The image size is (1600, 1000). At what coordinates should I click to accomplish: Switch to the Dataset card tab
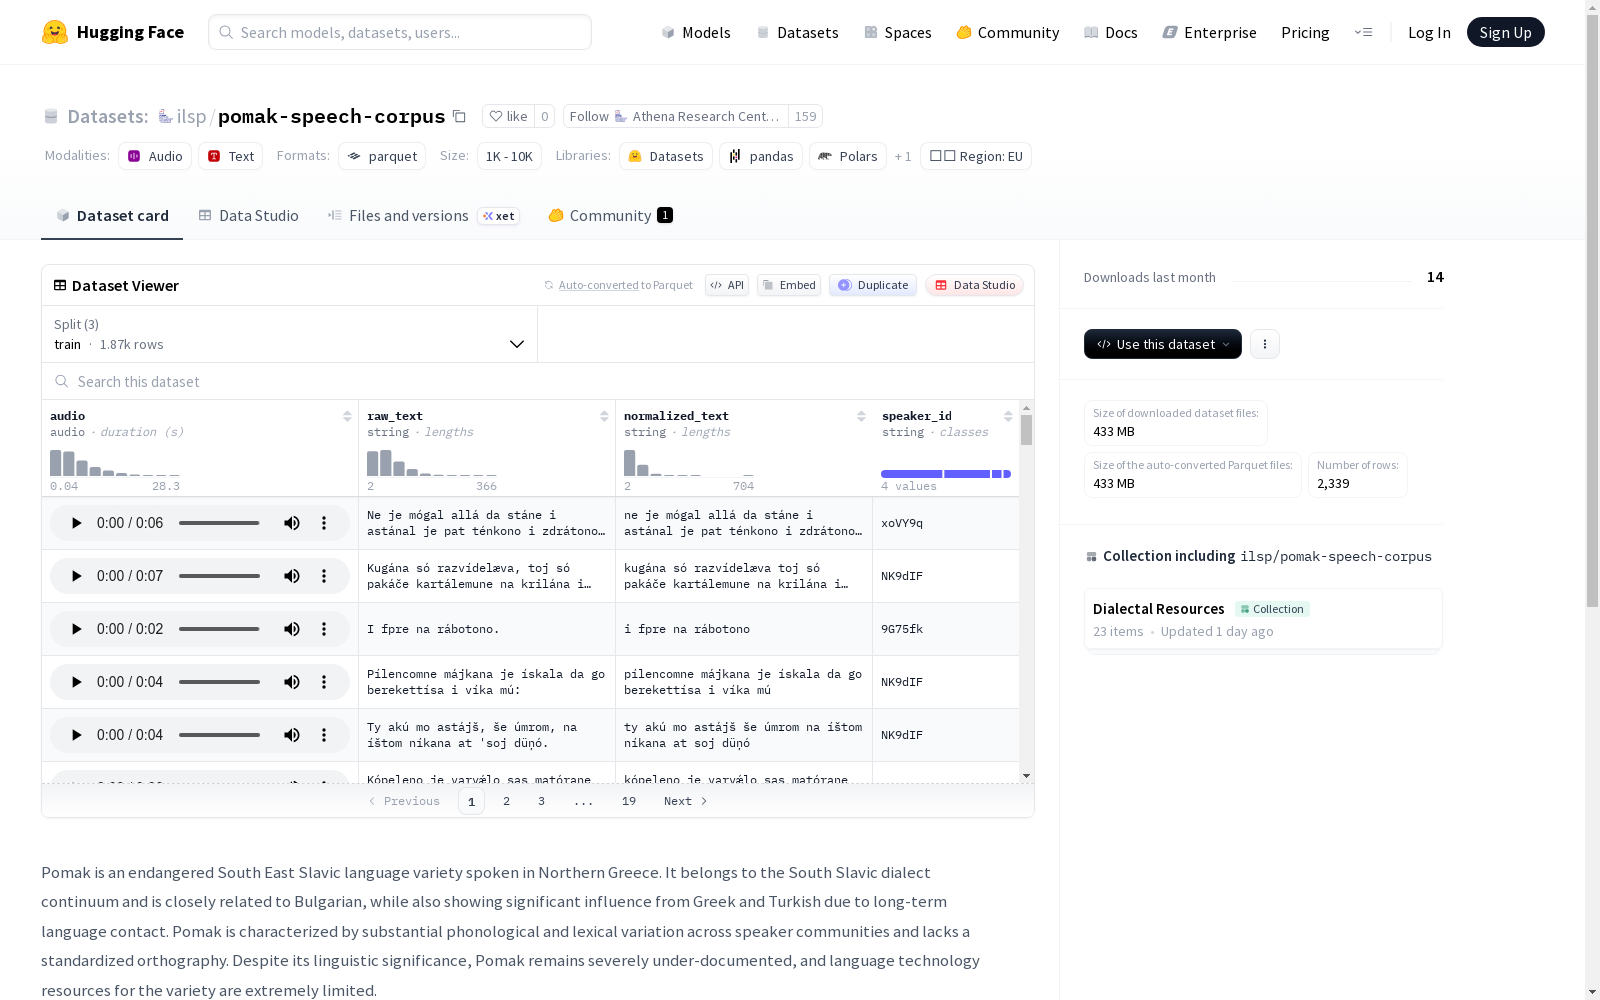click(x=112, y=216)
